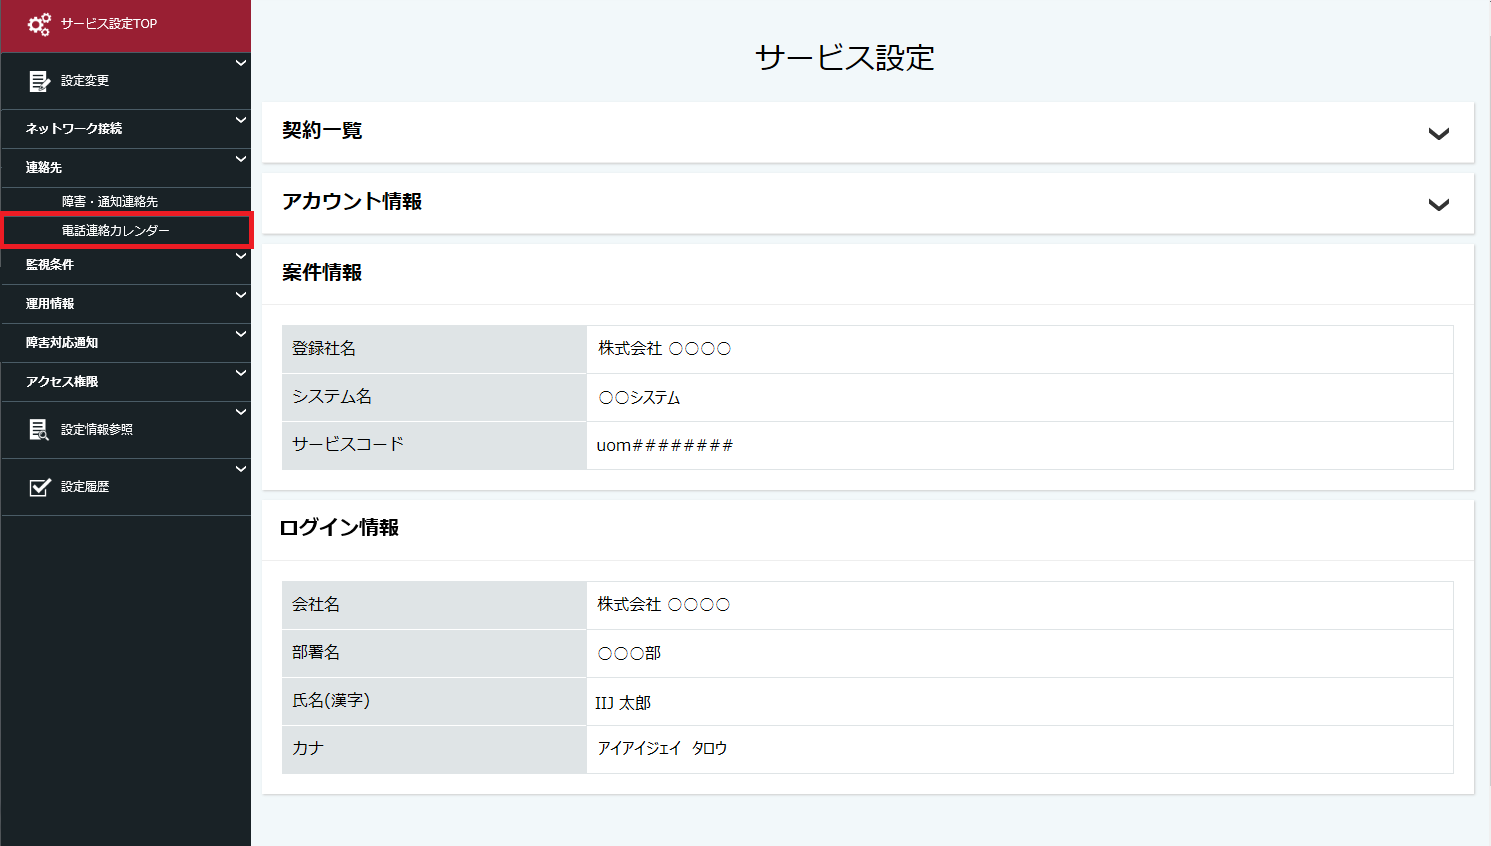Click the 登録社名 label cell

point(434,349)
